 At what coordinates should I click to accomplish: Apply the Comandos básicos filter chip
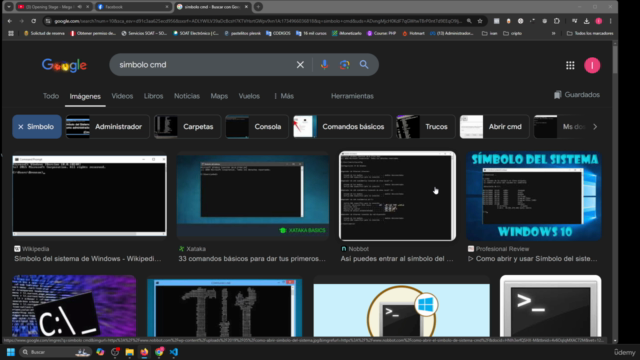(x=342, y=127)
